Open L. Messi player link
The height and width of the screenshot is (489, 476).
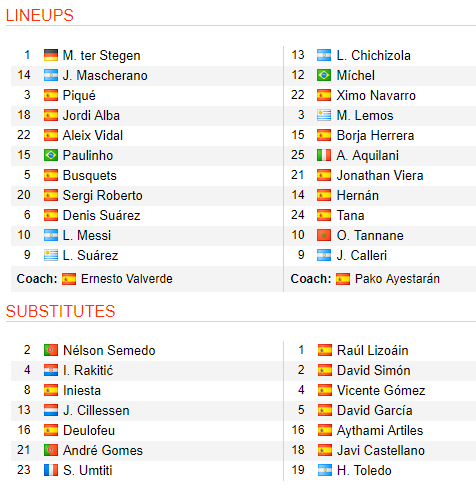click(x=87, y=235)
